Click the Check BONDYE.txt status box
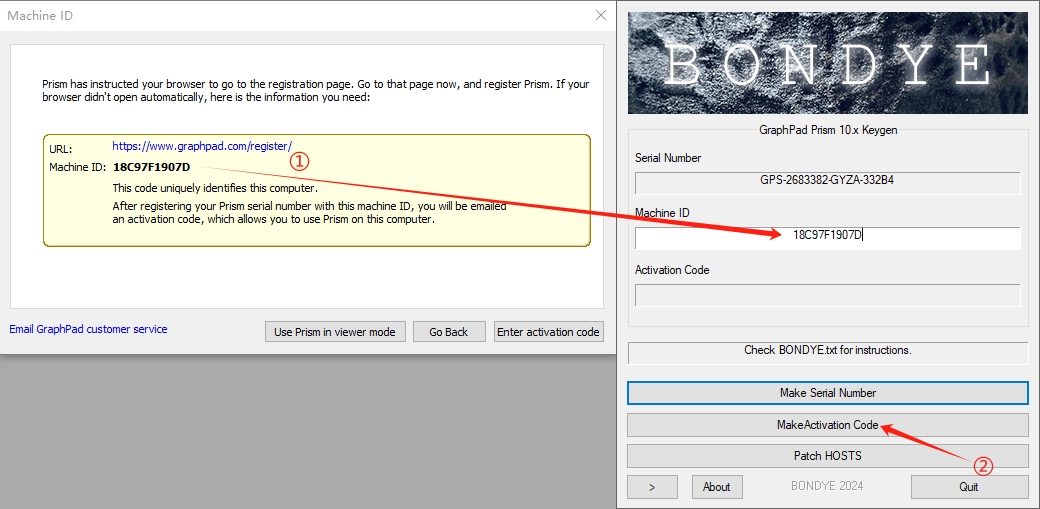The width and height of the screenshot is (1040, 509). (x=827, y=352)
